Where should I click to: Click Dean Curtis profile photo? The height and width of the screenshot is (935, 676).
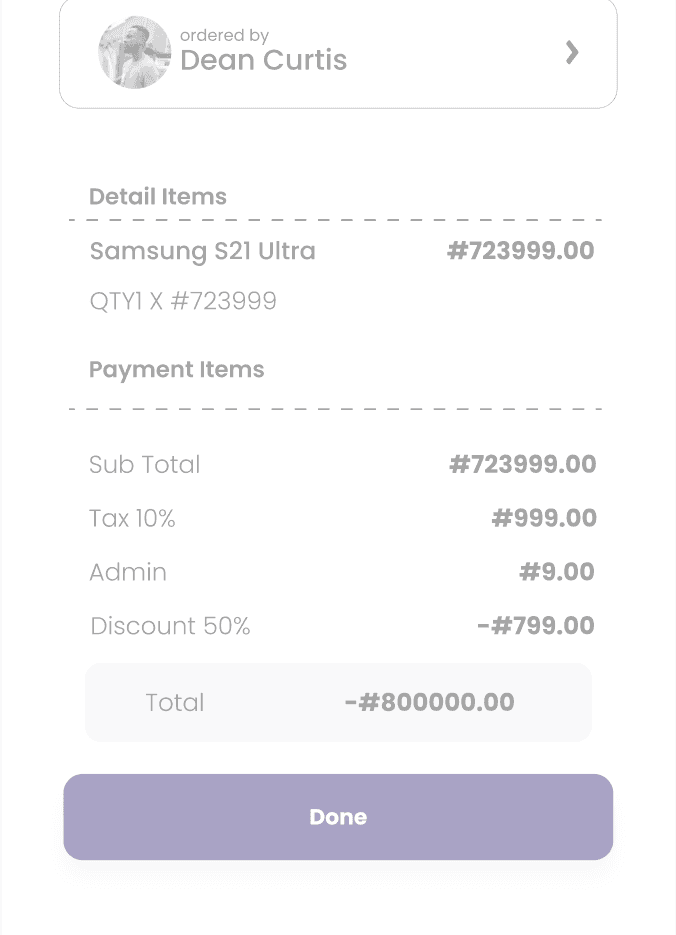click(x=135, y=52)
